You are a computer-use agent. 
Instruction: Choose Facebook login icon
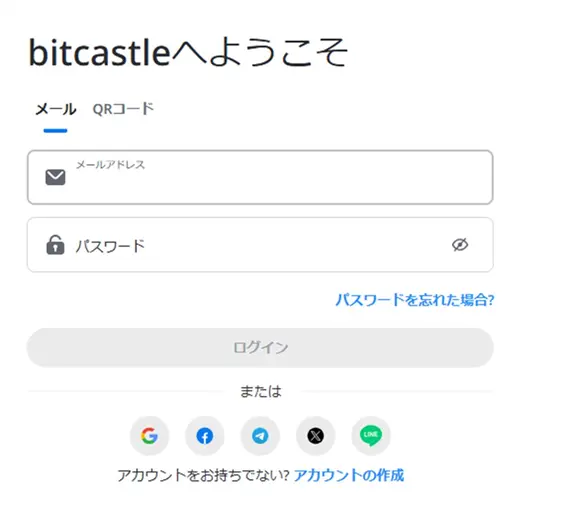point(205,436)
